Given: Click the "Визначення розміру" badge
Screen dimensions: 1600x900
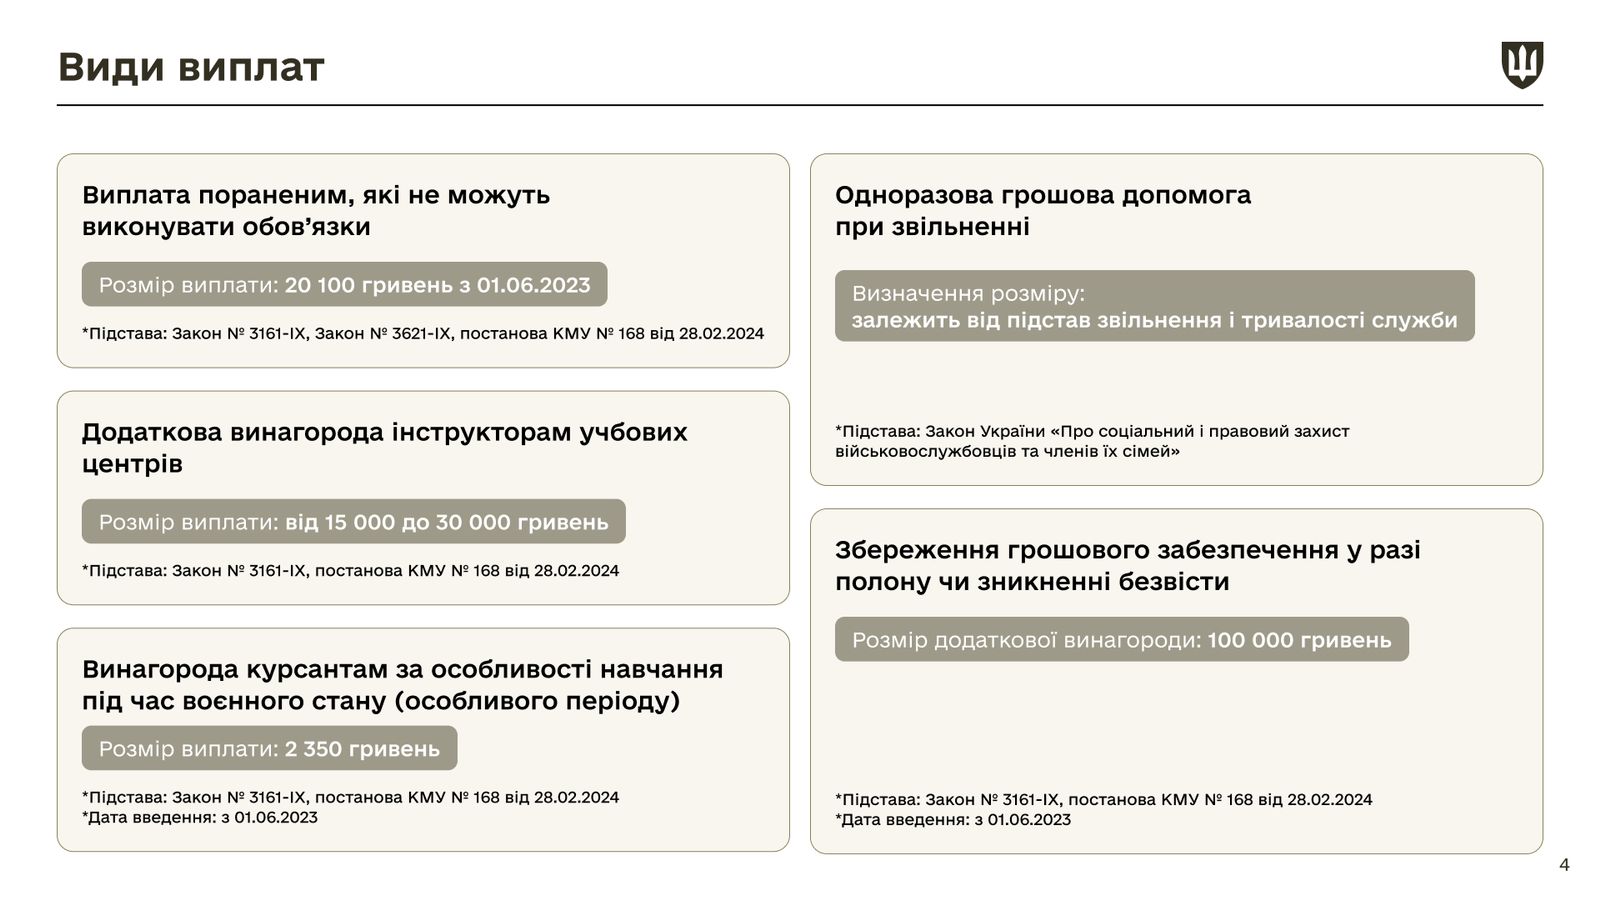Looking at the screenshot, I should tap(1154, 306).
